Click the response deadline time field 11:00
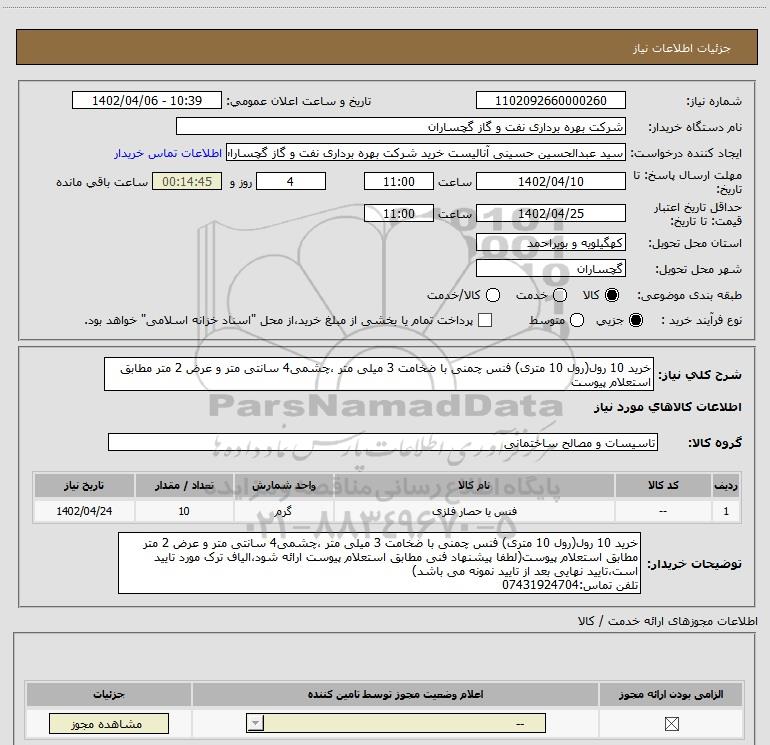 pos(399,181)
